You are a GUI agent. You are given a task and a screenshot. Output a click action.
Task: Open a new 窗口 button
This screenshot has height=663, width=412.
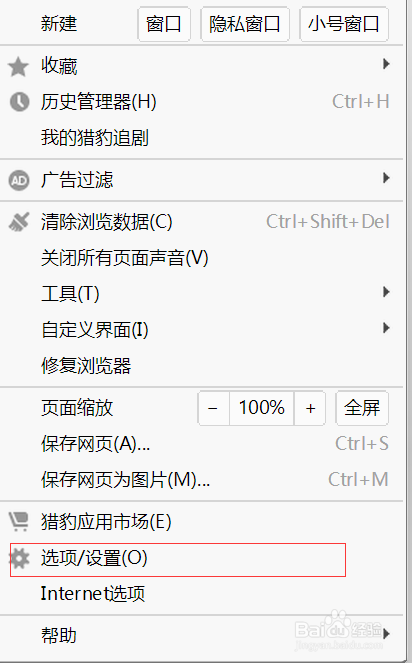pos(164,24)
